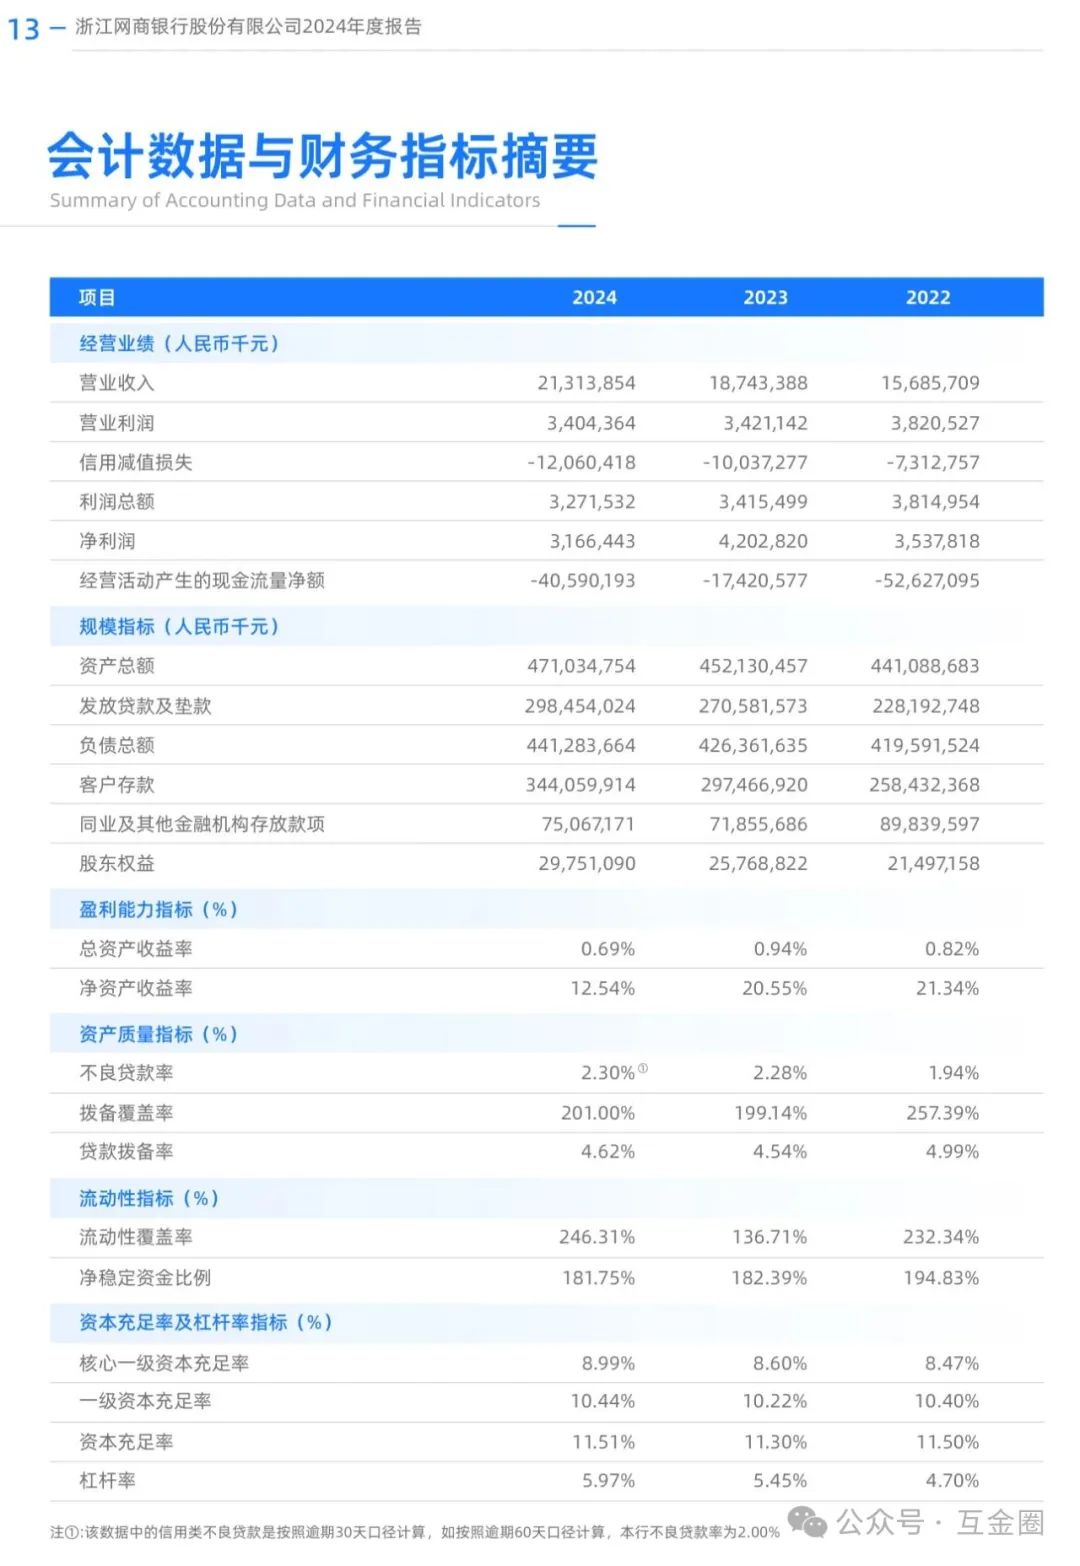Click the page header 浙江网商银行股份有限公司2024年度报告
The image size is (1080, 1566).
[249, 27]
